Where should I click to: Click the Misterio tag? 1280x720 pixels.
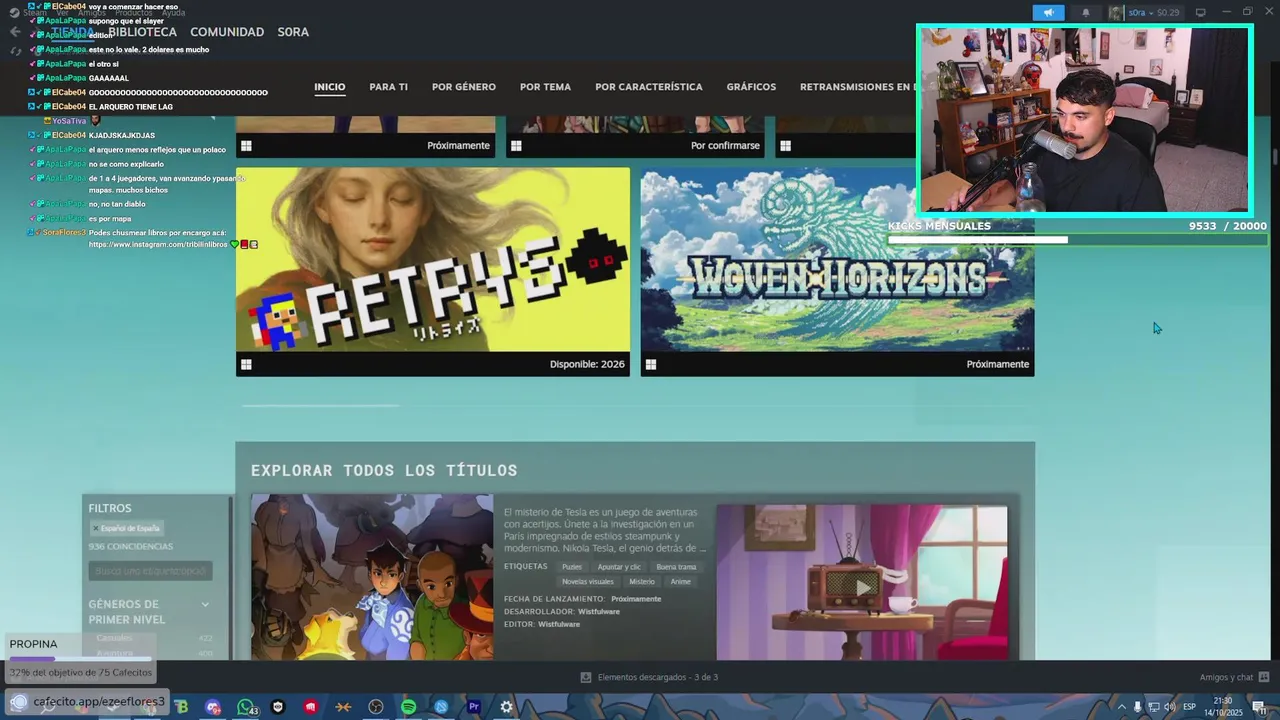(x=642, y=581)
